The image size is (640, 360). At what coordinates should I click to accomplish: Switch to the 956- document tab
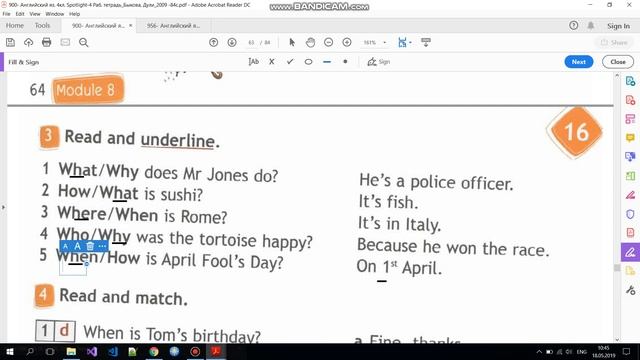[173, 26]
